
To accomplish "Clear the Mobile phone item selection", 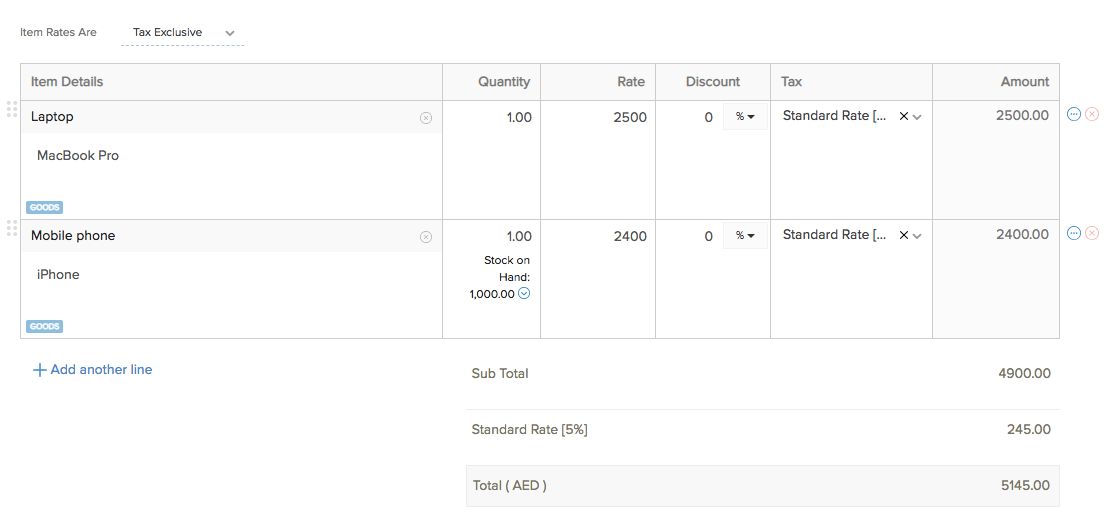I will [426, 237].
